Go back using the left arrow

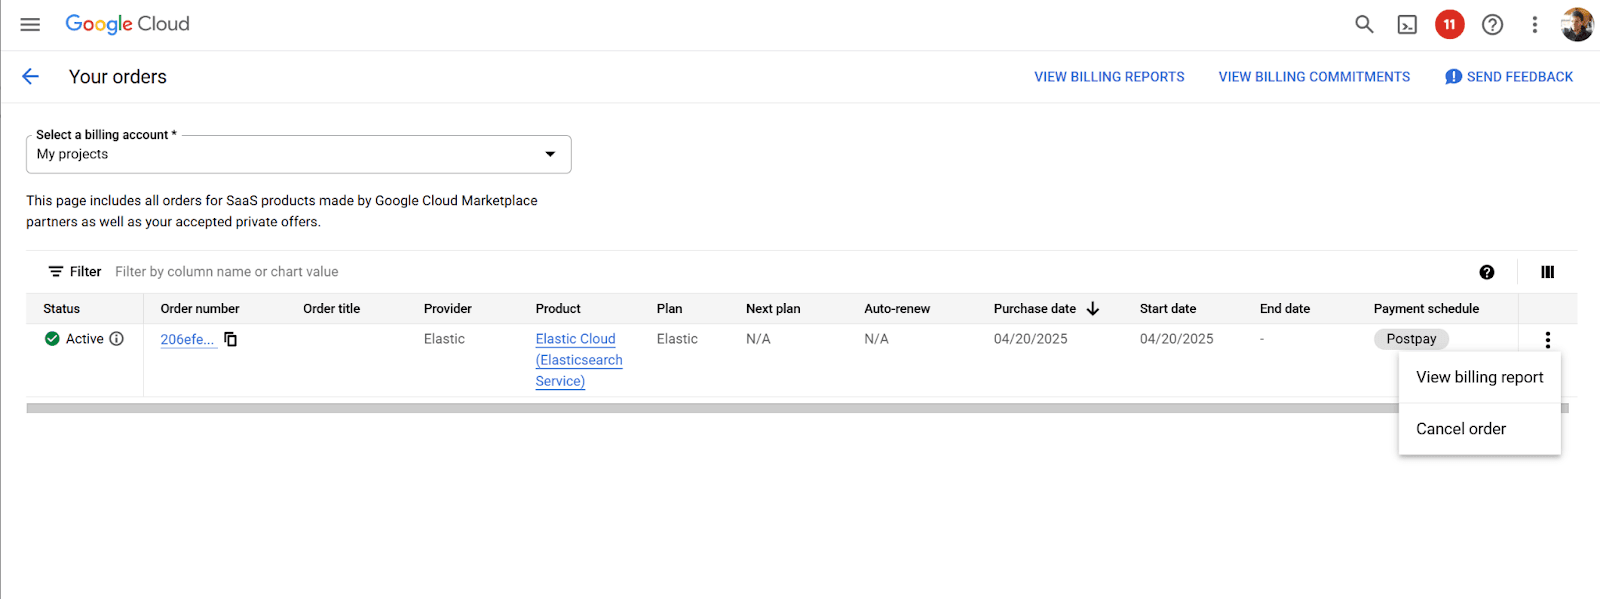point(30,77)
